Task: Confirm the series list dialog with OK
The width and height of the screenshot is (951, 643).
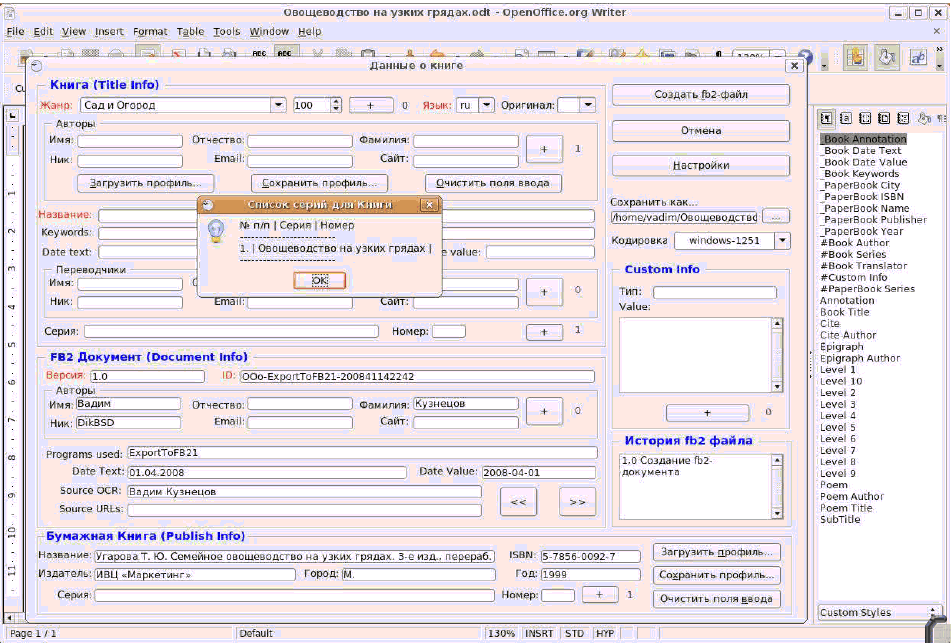Action: click(320, 280)
